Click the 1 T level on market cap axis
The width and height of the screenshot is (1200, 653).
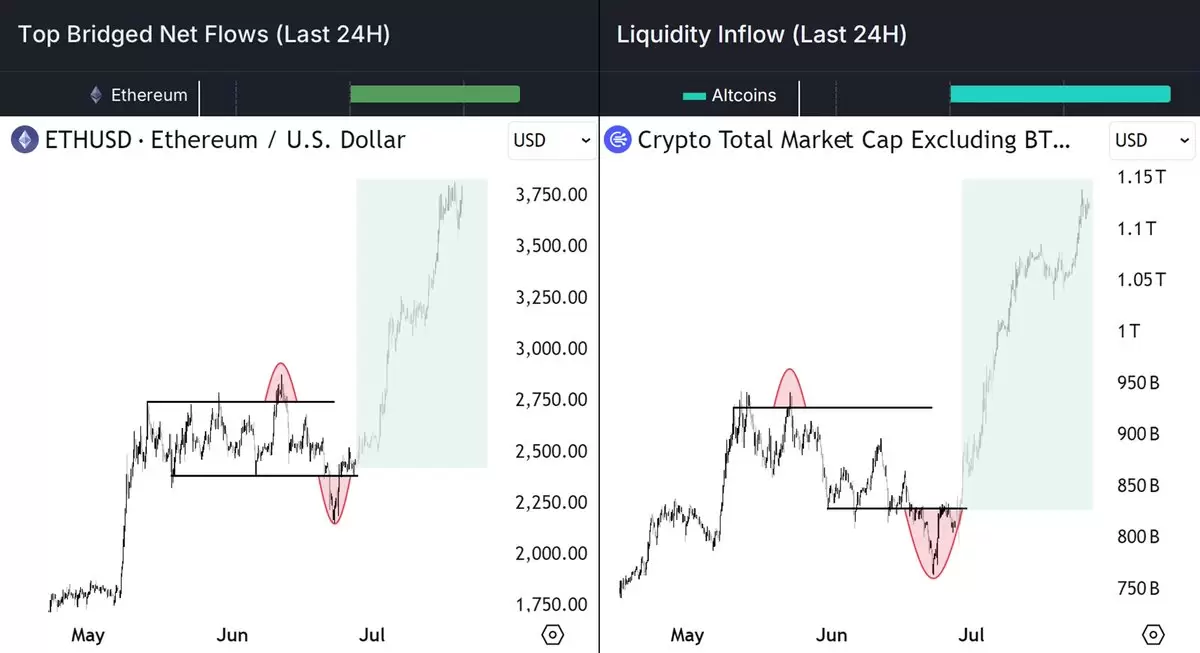click(x=1128, y=331)
